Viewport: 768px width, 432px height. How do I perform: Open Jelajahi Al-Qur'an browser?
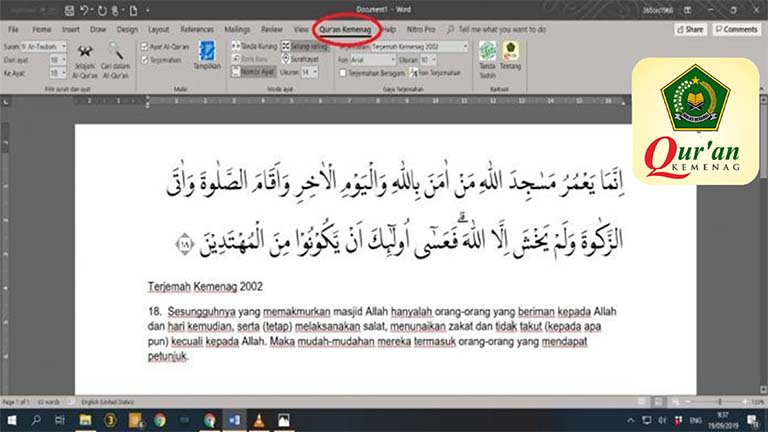point(85,62)
